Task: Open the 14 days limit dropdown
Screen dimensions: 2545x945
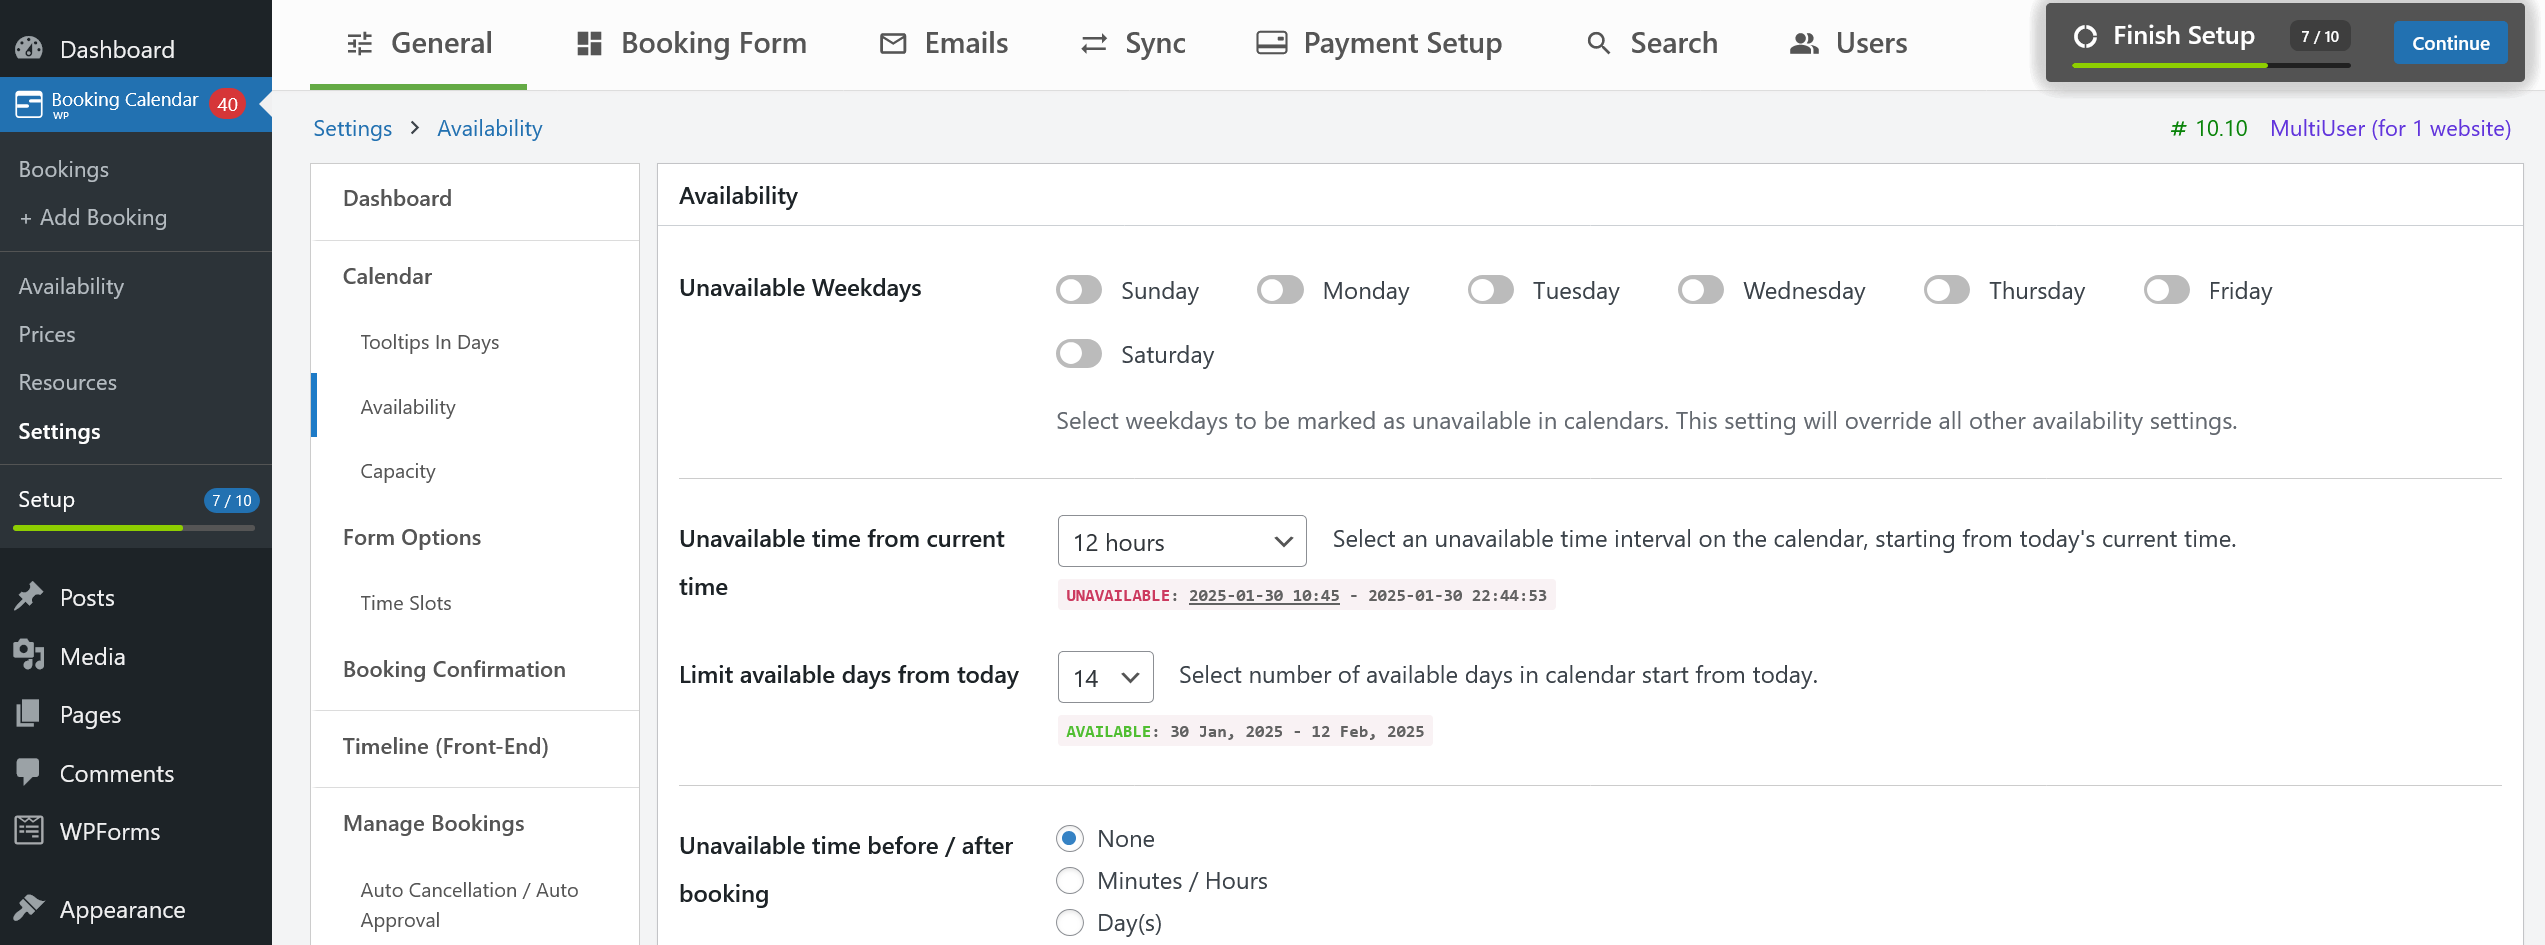Action: click(x=1105, y=677)
